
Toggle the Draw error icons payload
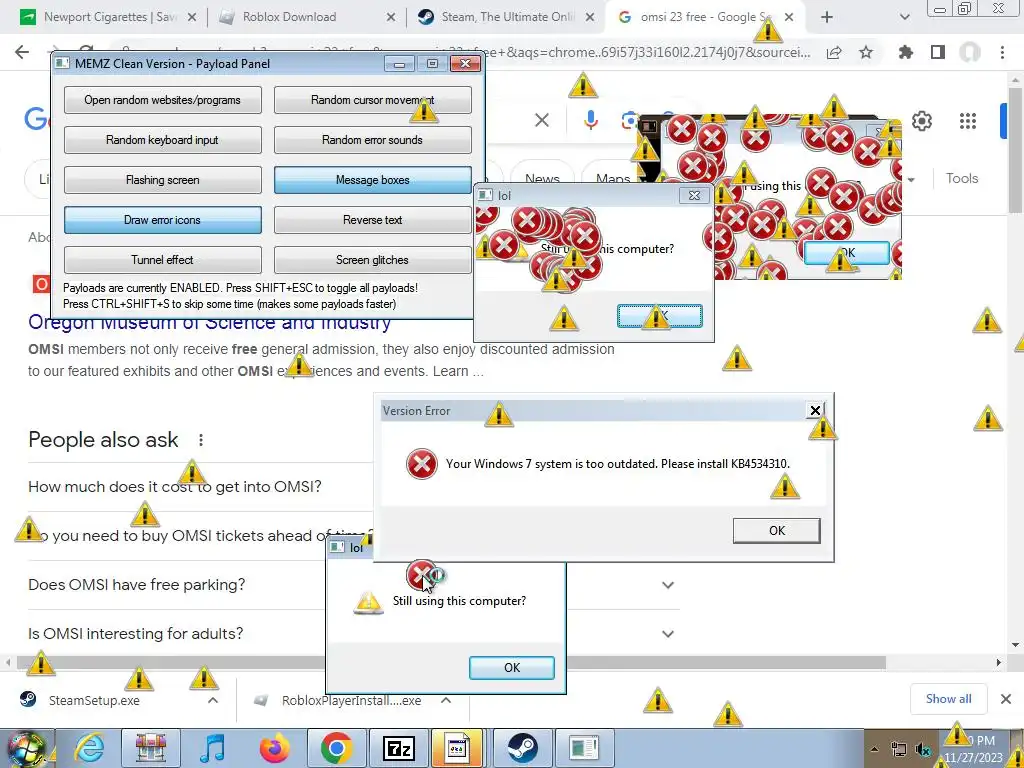pyautogui.click(x=163, y=219)
